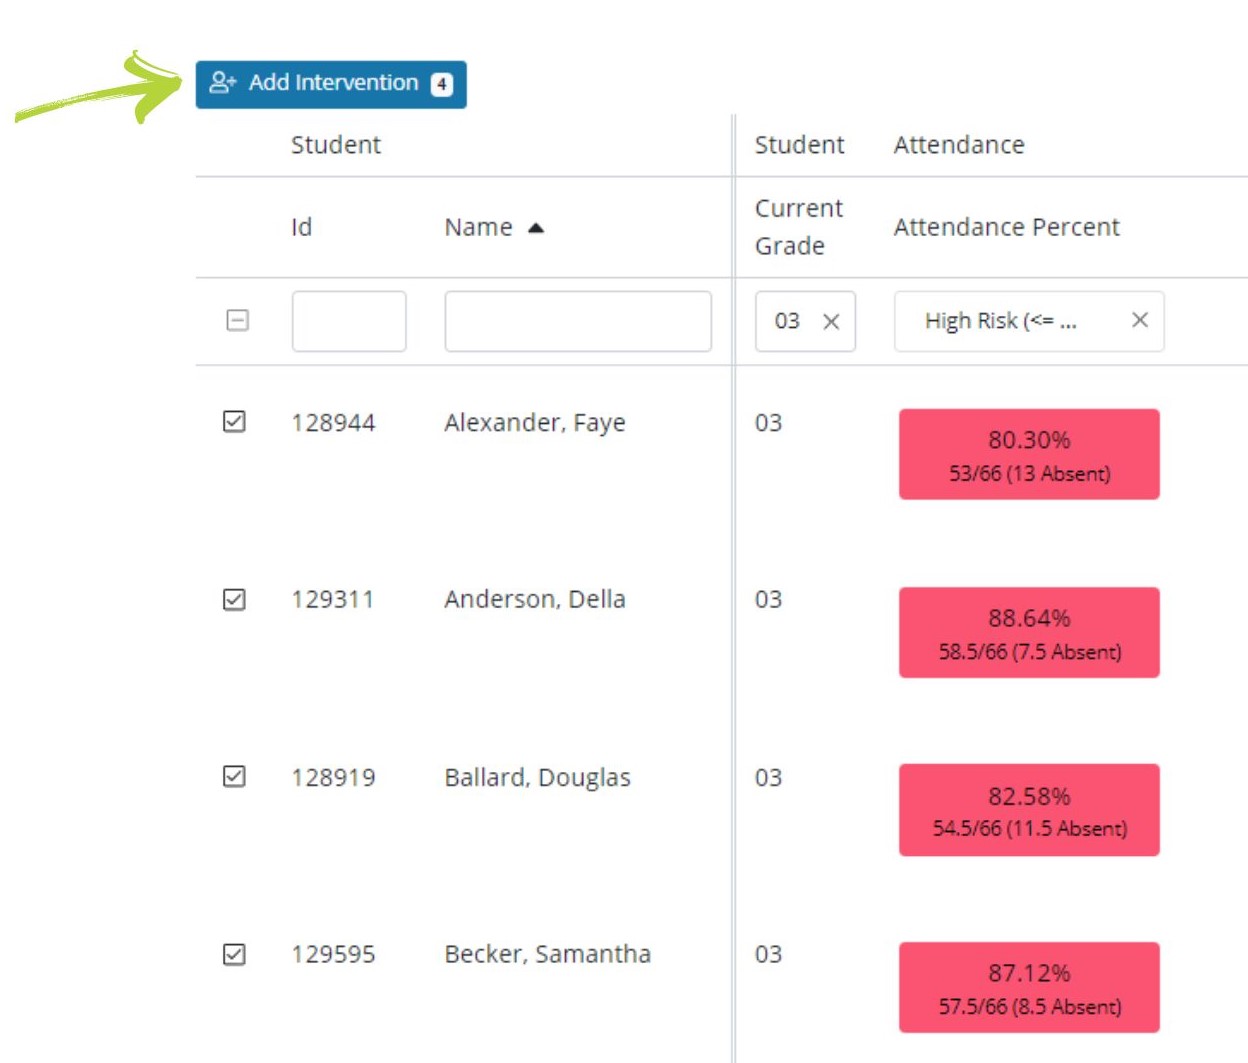This screenshot has width=1248, height=1063.
Task: Clear the High Risk attendance filter
Action: (1139, 320)
